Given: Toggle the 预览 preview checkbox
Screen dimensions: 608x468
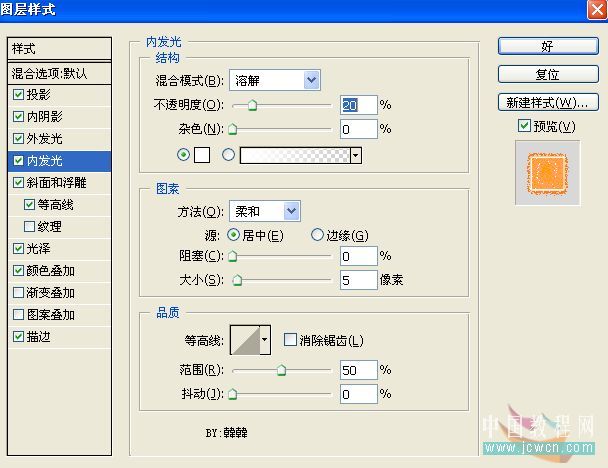Looking at the screenshot, I should (524, 126).
